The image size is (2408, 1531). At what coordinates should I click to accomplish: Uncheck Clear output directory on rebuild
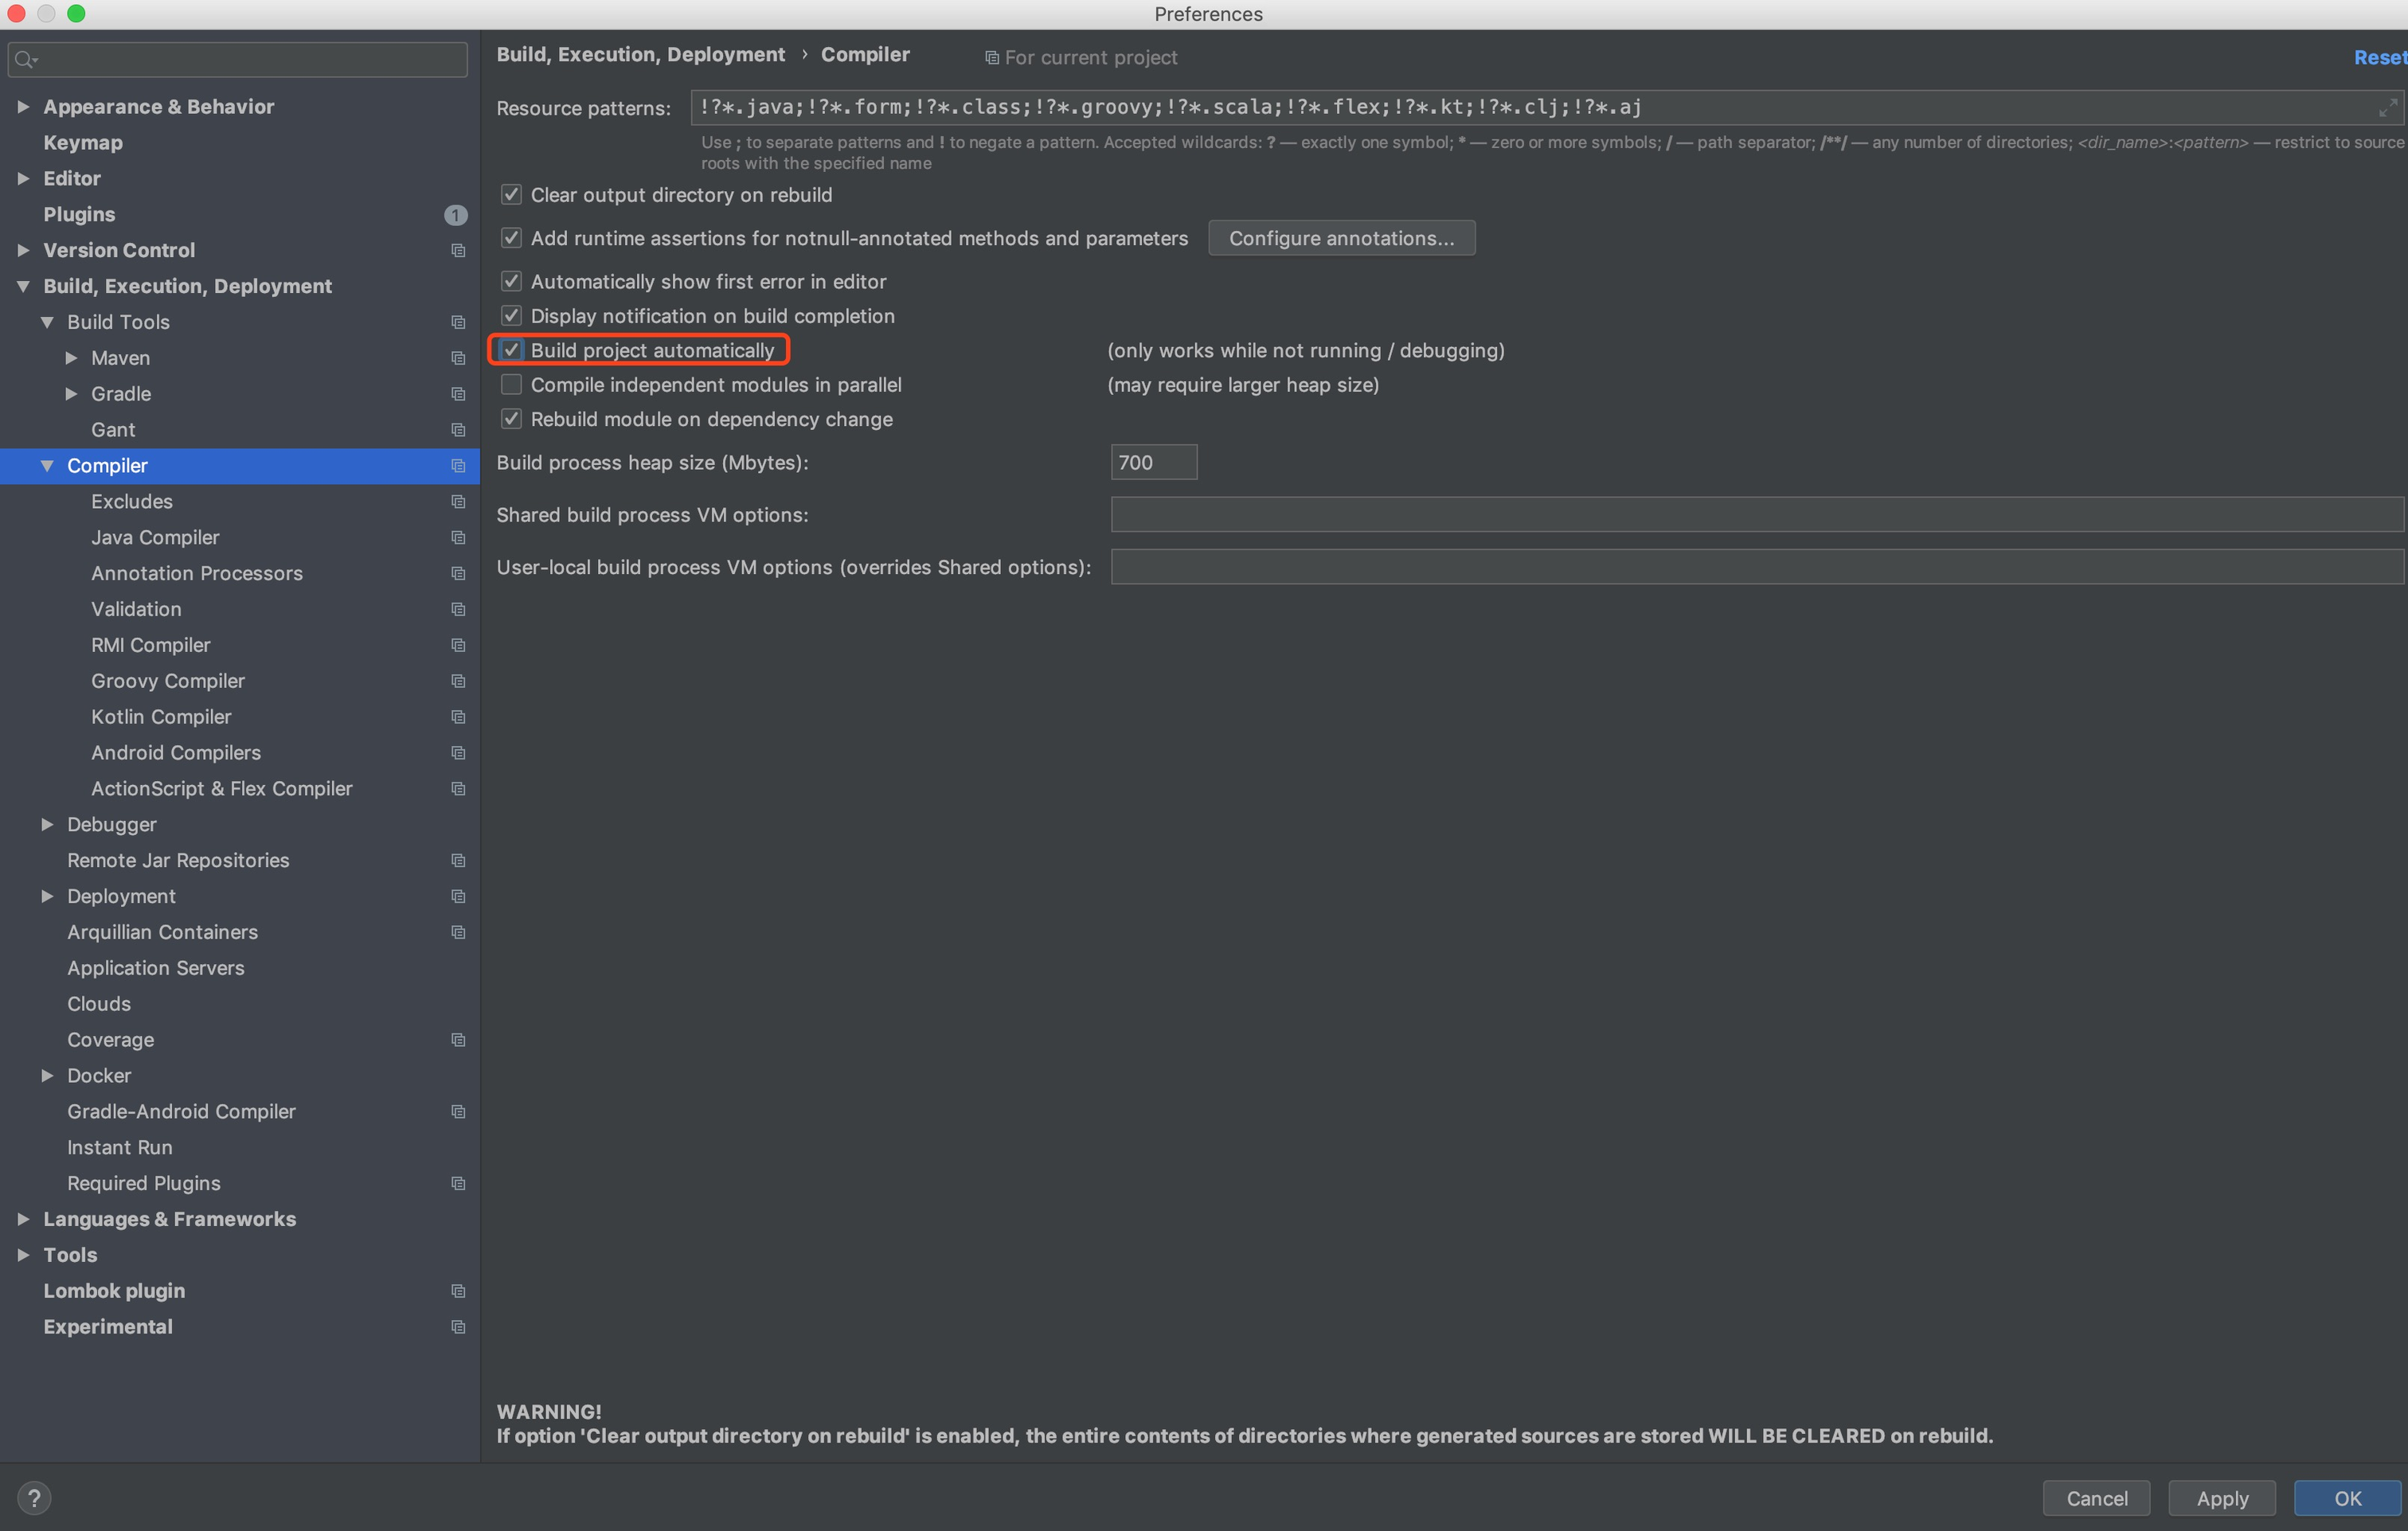point(512,195)
